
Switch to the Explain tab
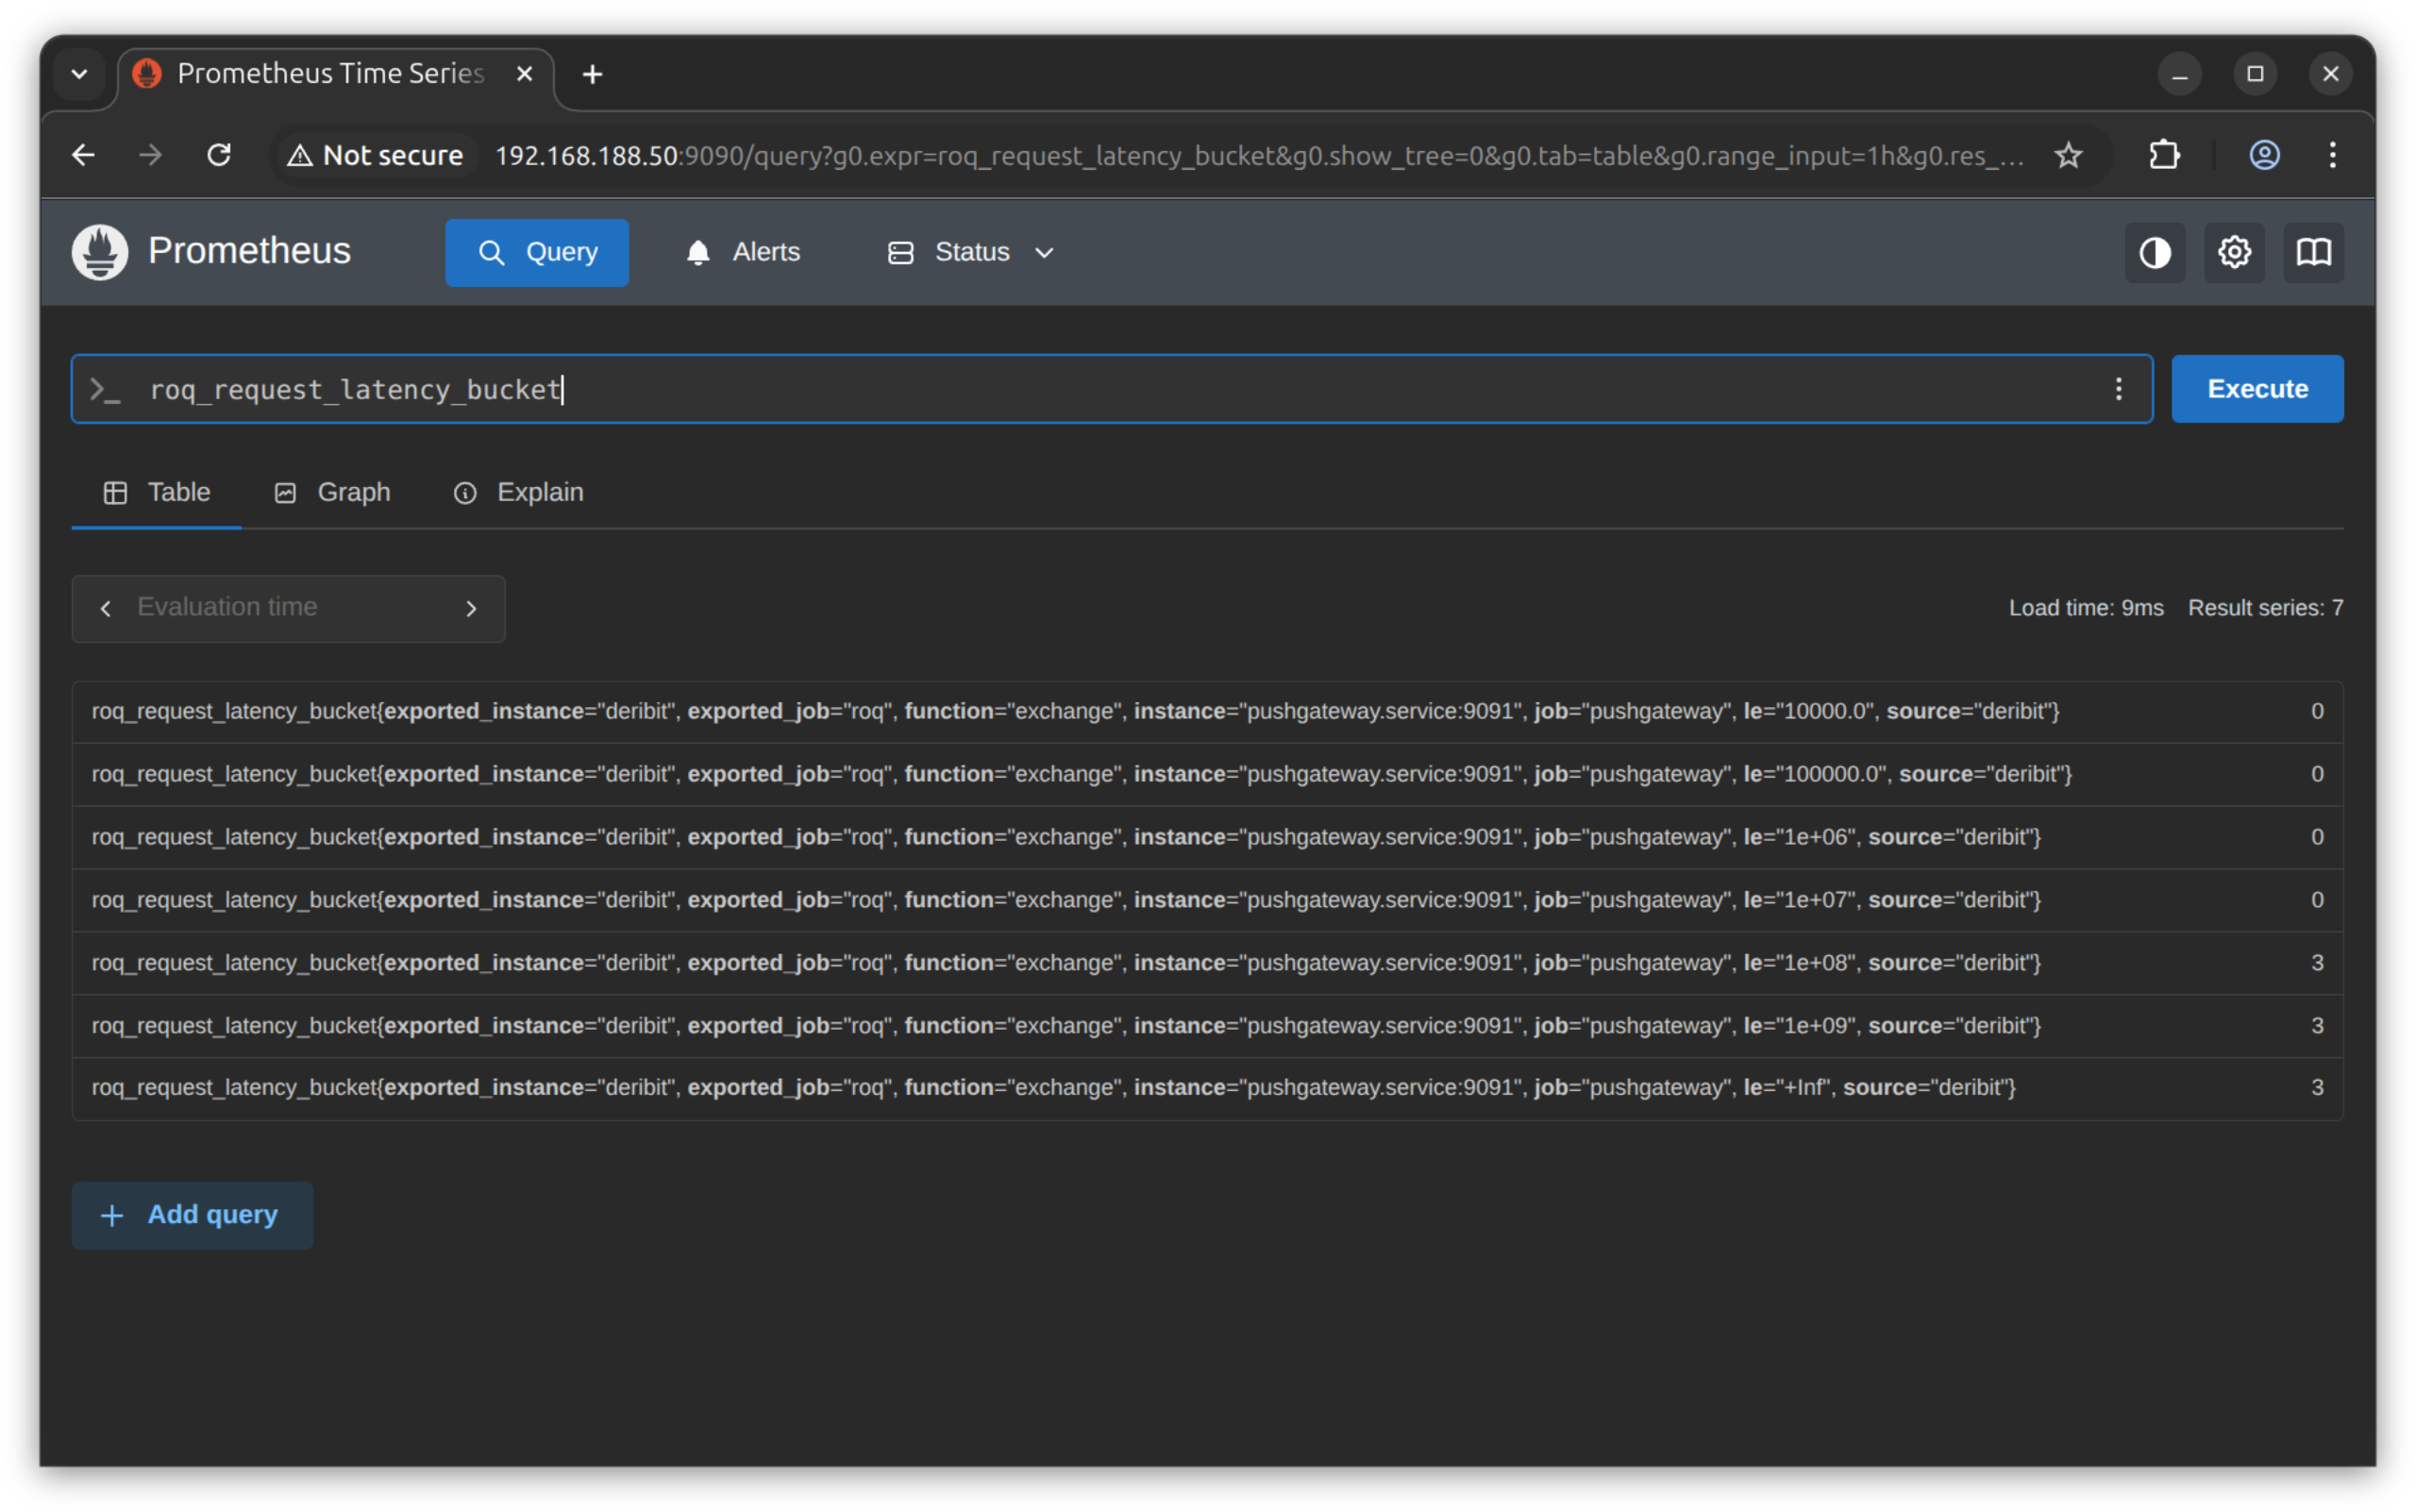518,493
